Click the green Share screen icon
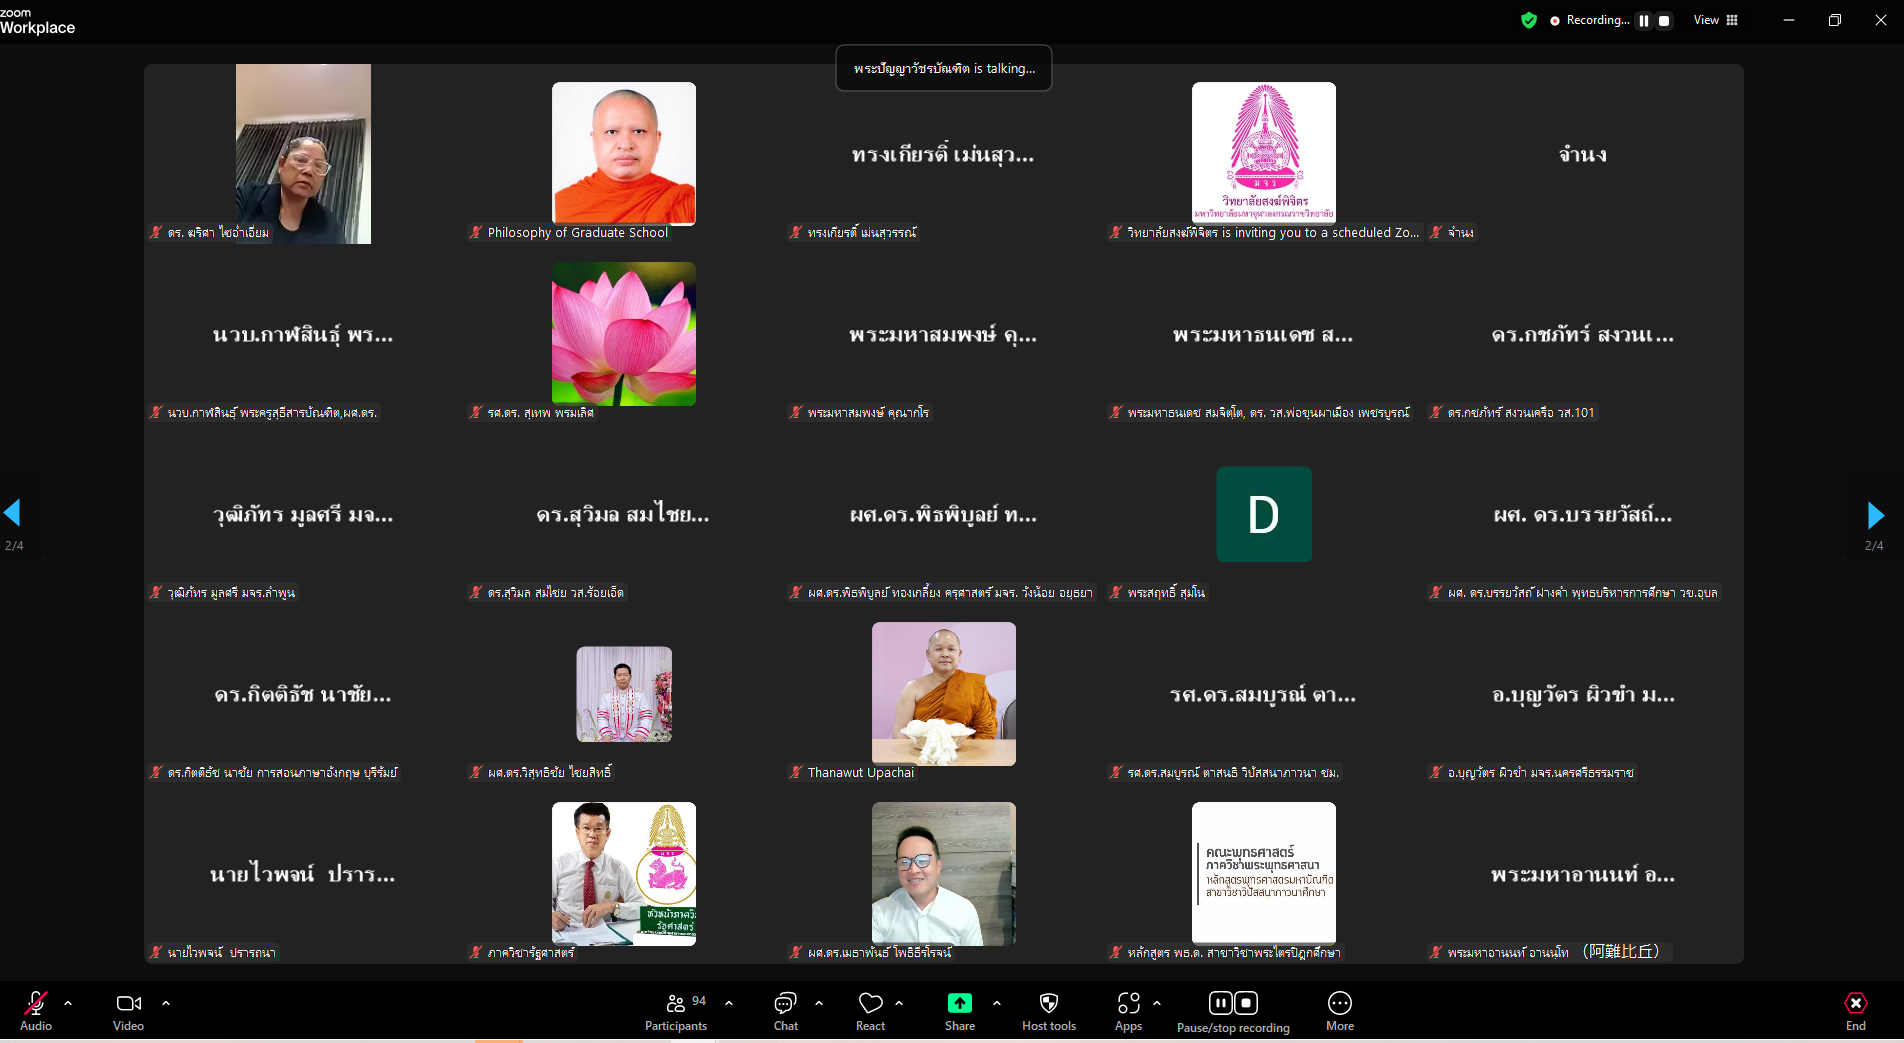 959,1003
